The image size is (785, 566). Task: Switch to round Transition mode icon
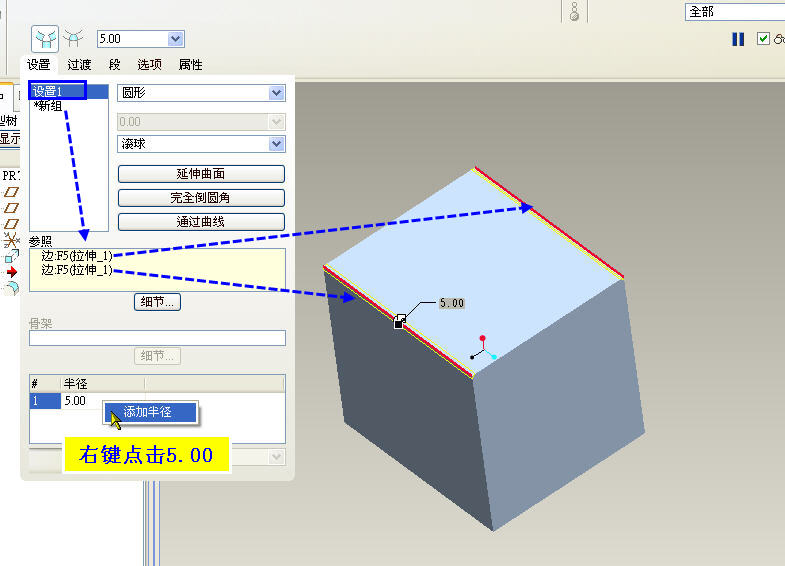click(73, 39)
